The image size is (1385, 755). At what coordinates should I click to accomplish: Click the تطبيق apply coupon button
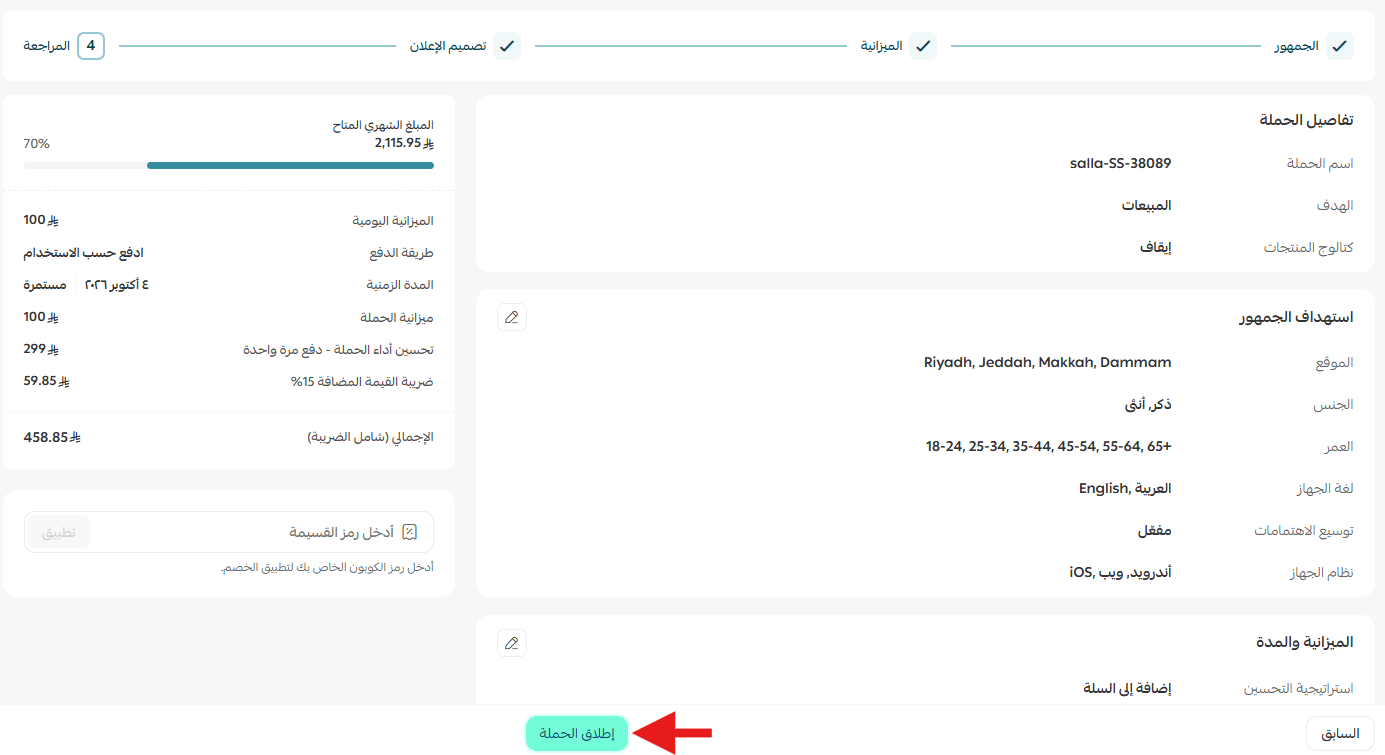click(x=59, y=532)
